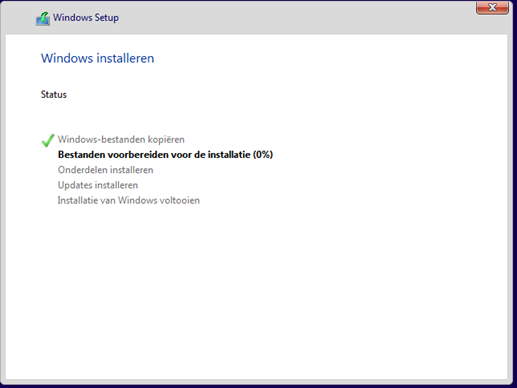Click the green checkmark beside Windows-bestanden kopiëren
This screenshot has width=517, height=388.
(48, 140)
